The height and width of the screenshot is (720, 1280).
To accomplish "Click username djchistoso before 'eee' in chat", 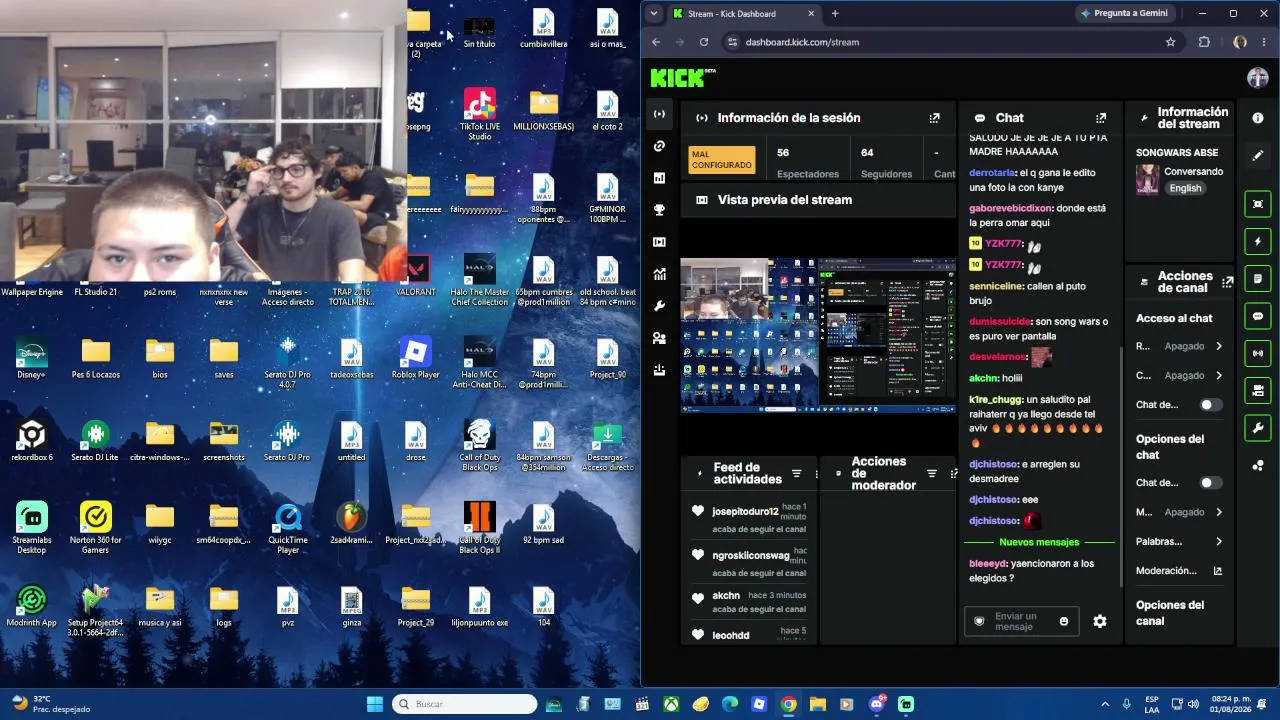I will (x=993, y=499).
